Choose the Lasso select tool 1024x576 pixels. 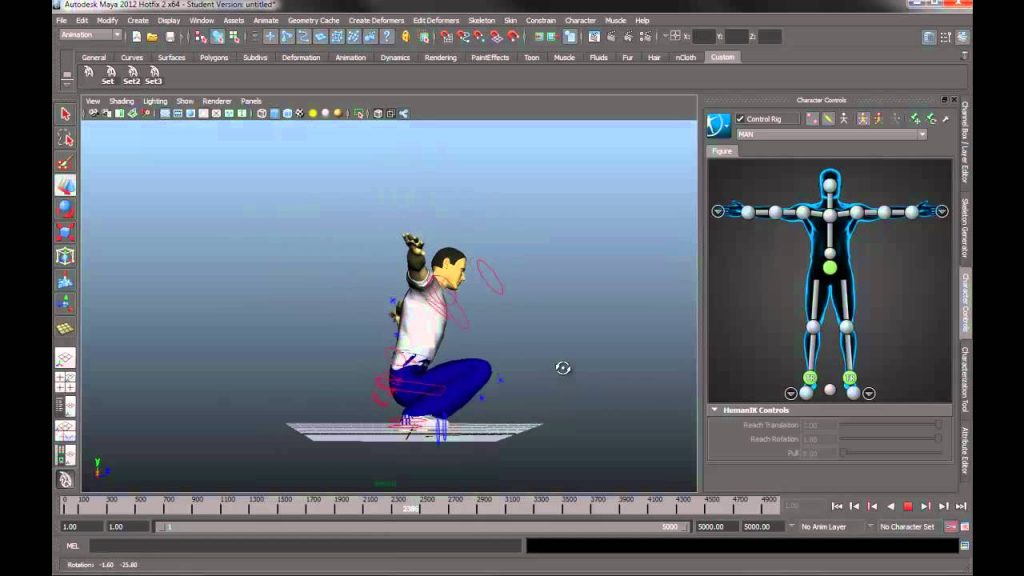[65, 138]
